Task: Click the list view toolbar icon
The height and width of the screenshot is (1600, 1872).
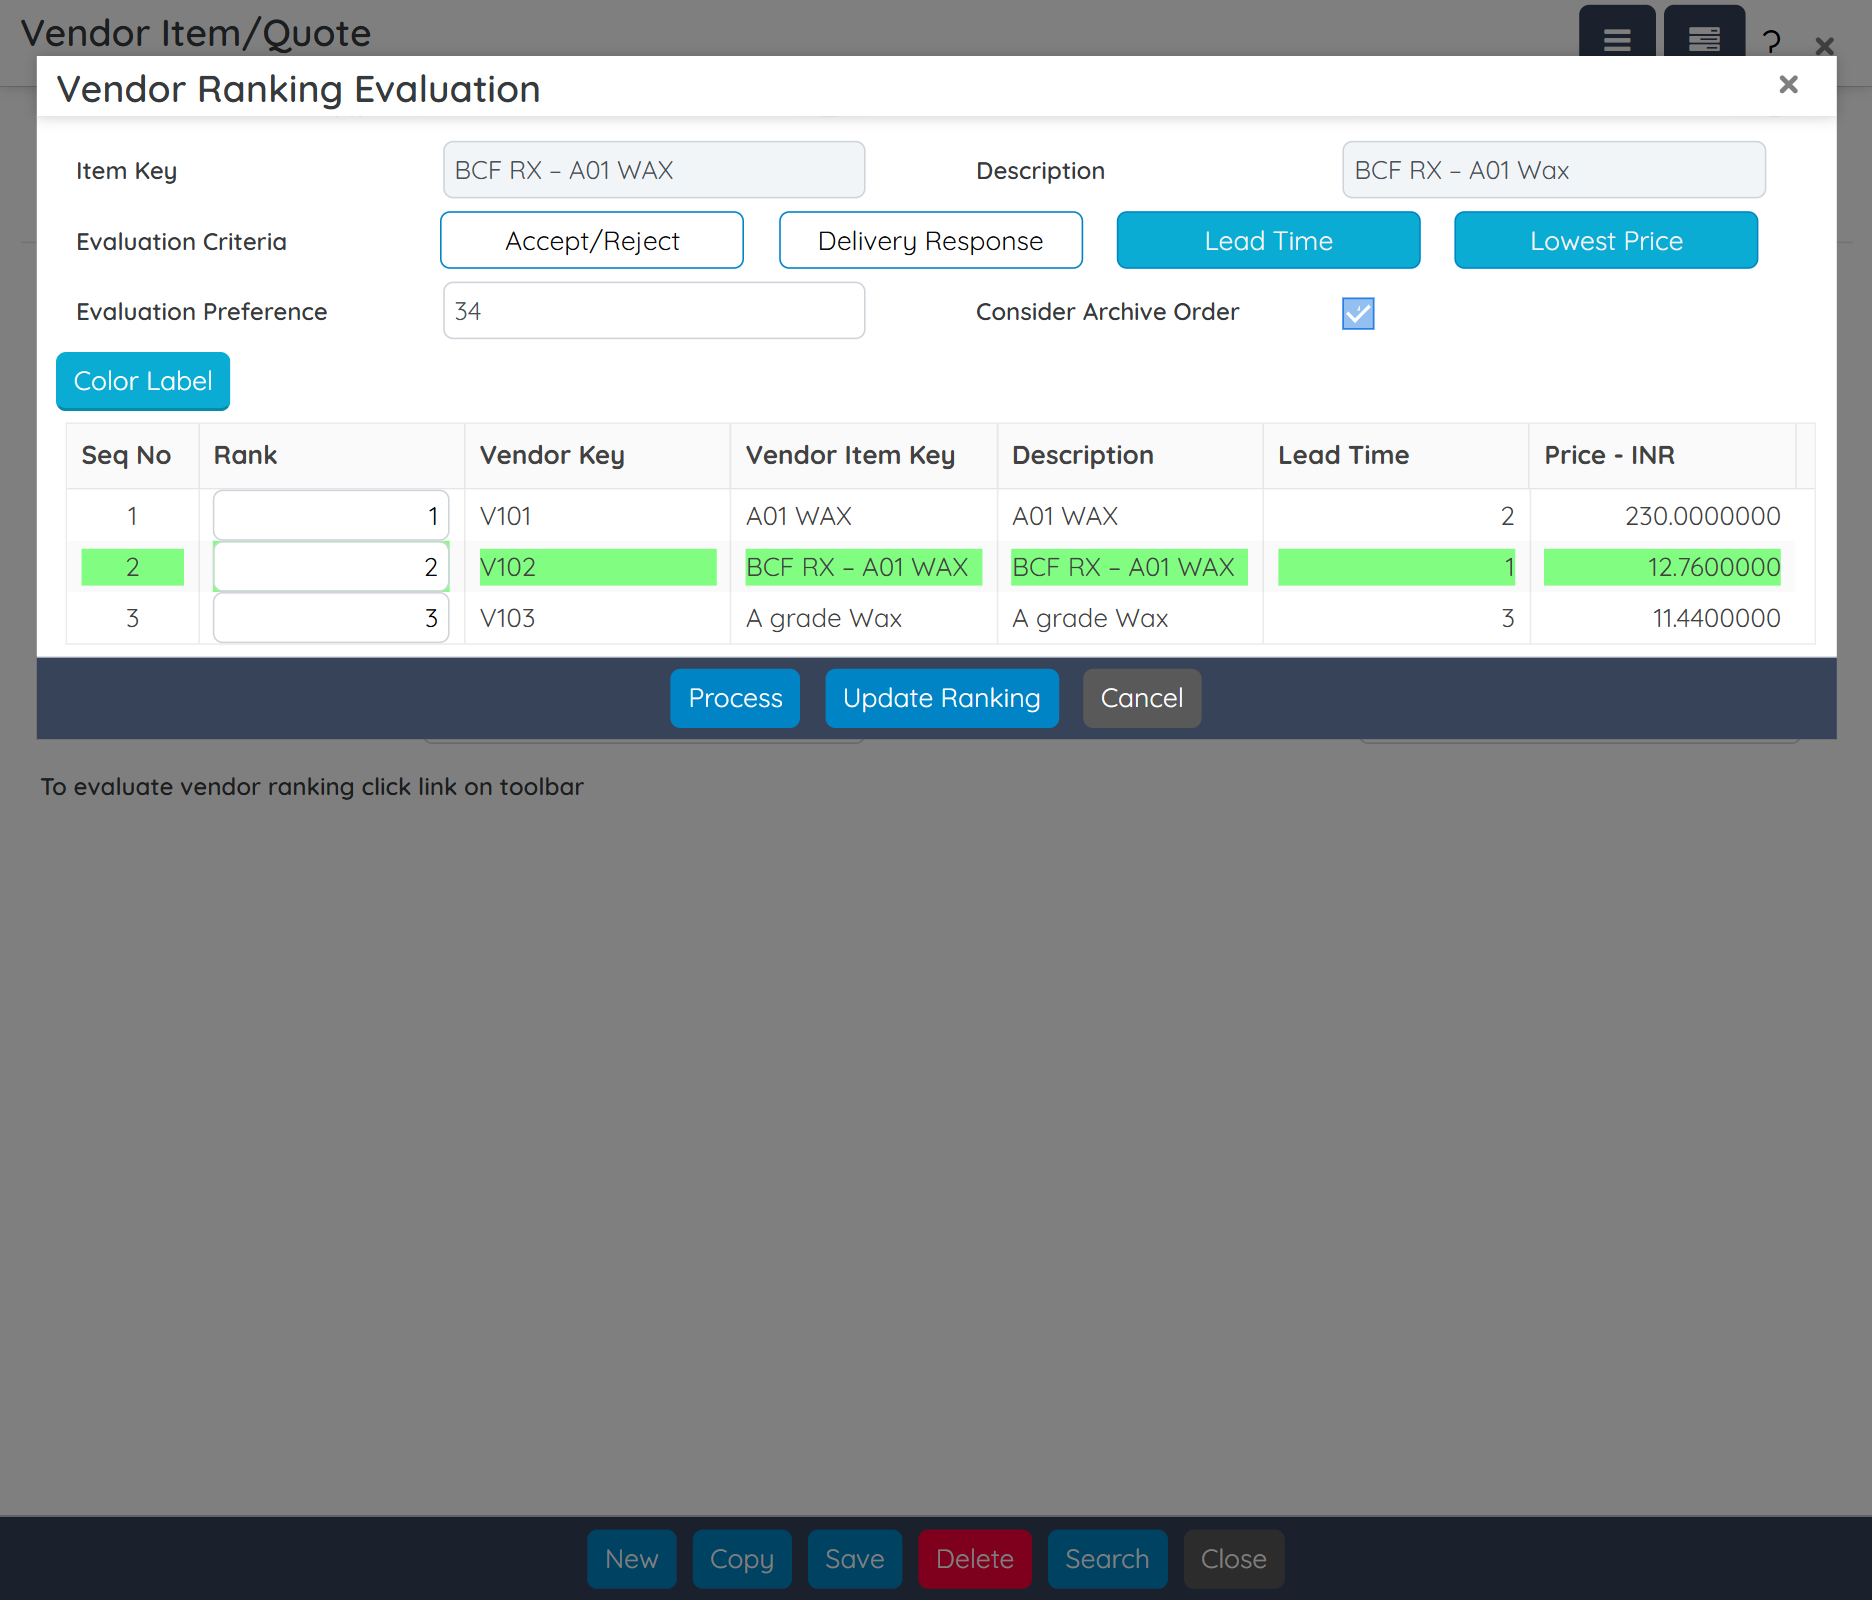Action: click(x=1704, y=38)
